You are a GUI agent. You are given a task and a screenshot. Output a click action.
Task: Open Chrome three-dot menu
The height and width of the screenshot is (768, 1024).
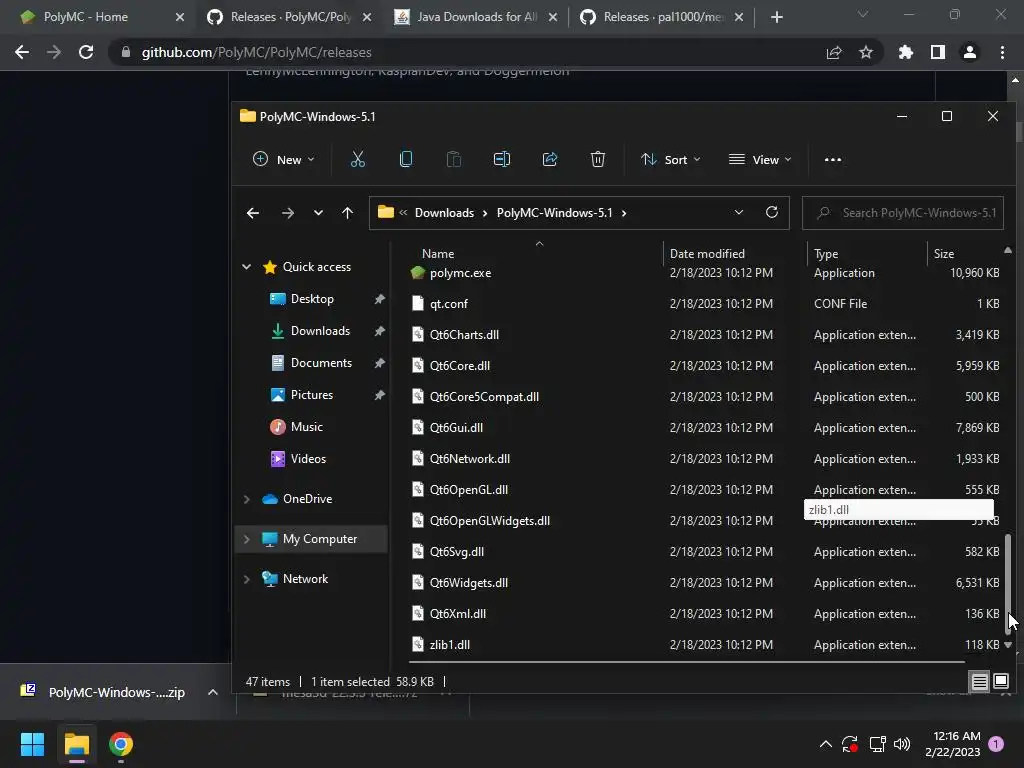(x=1002, y=52)
